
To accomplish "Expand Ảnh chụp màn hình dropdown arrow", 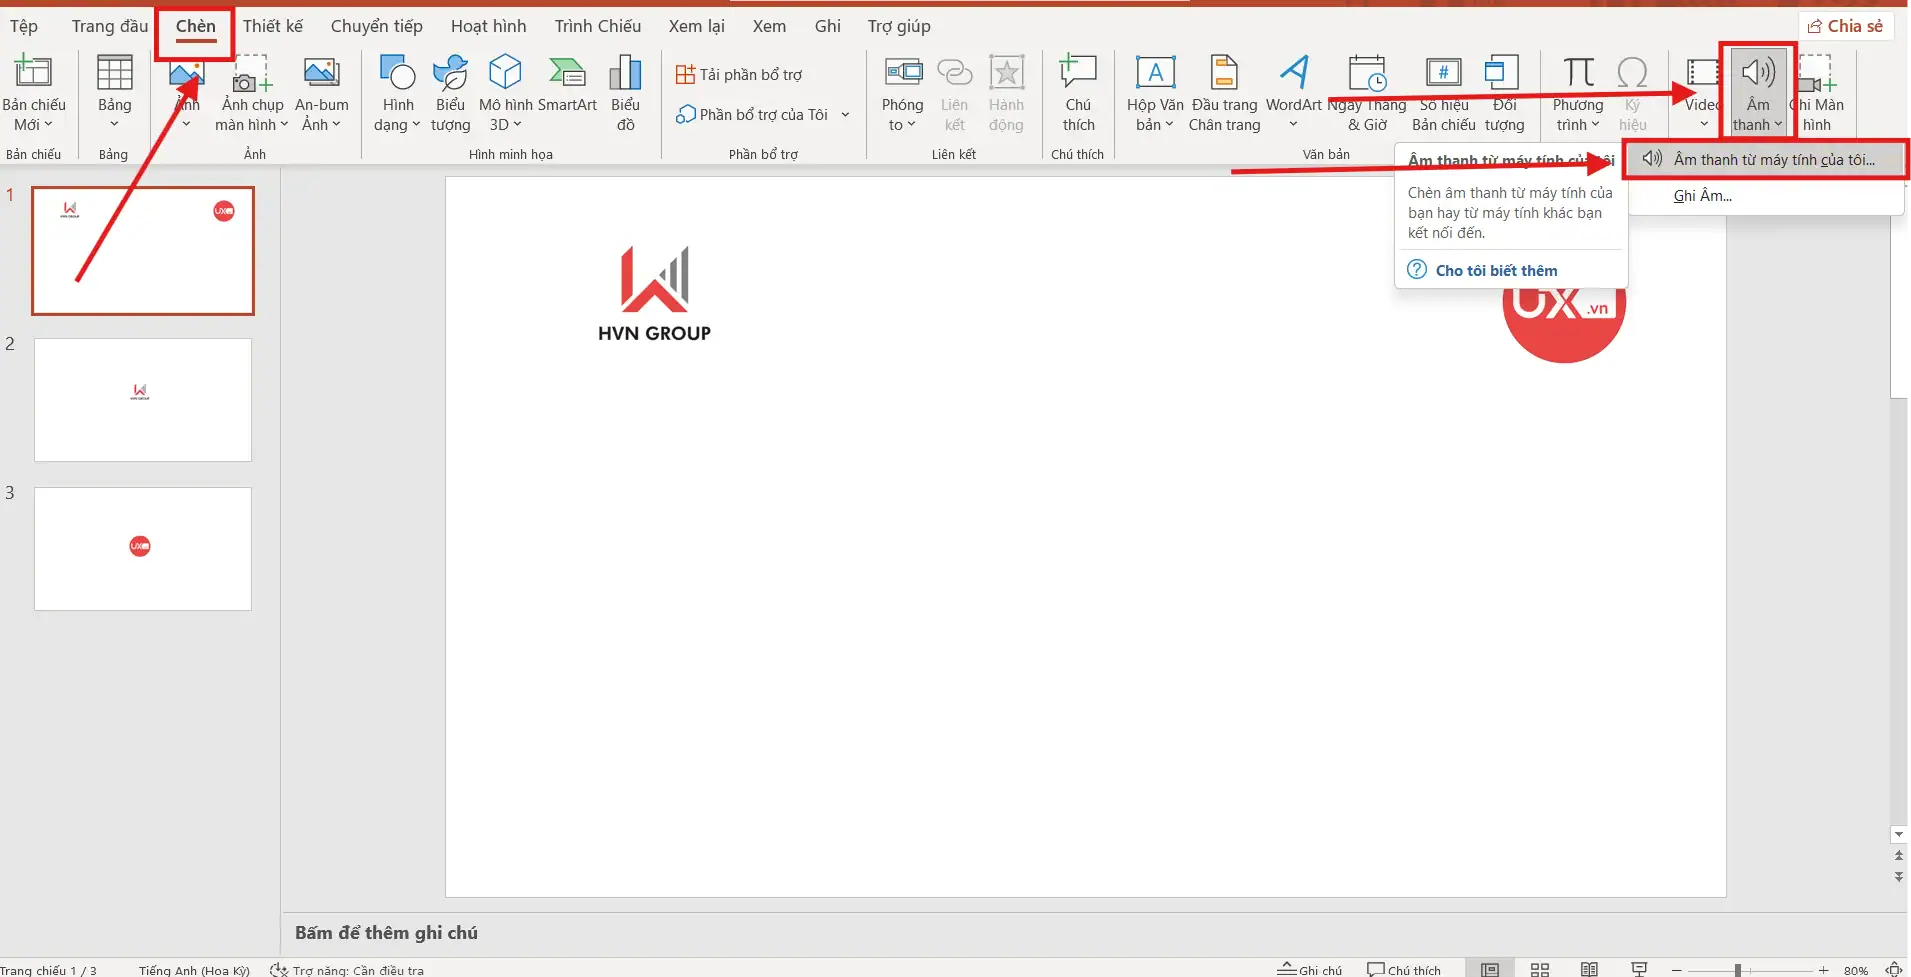I will pyautogui.click(x=284, y=125).
